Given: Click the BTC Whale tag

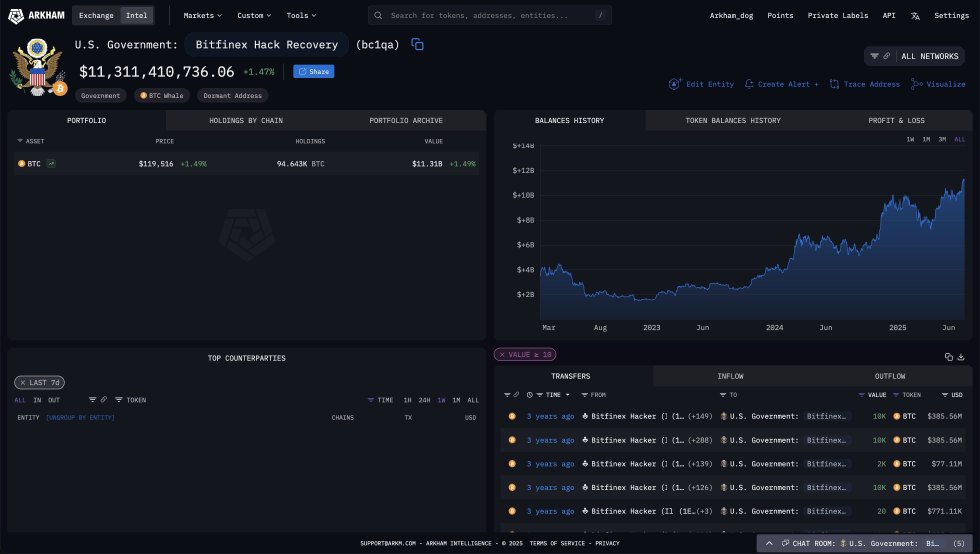Looking at the screenshot, I should pyautogui.click(x=161, y=96).
